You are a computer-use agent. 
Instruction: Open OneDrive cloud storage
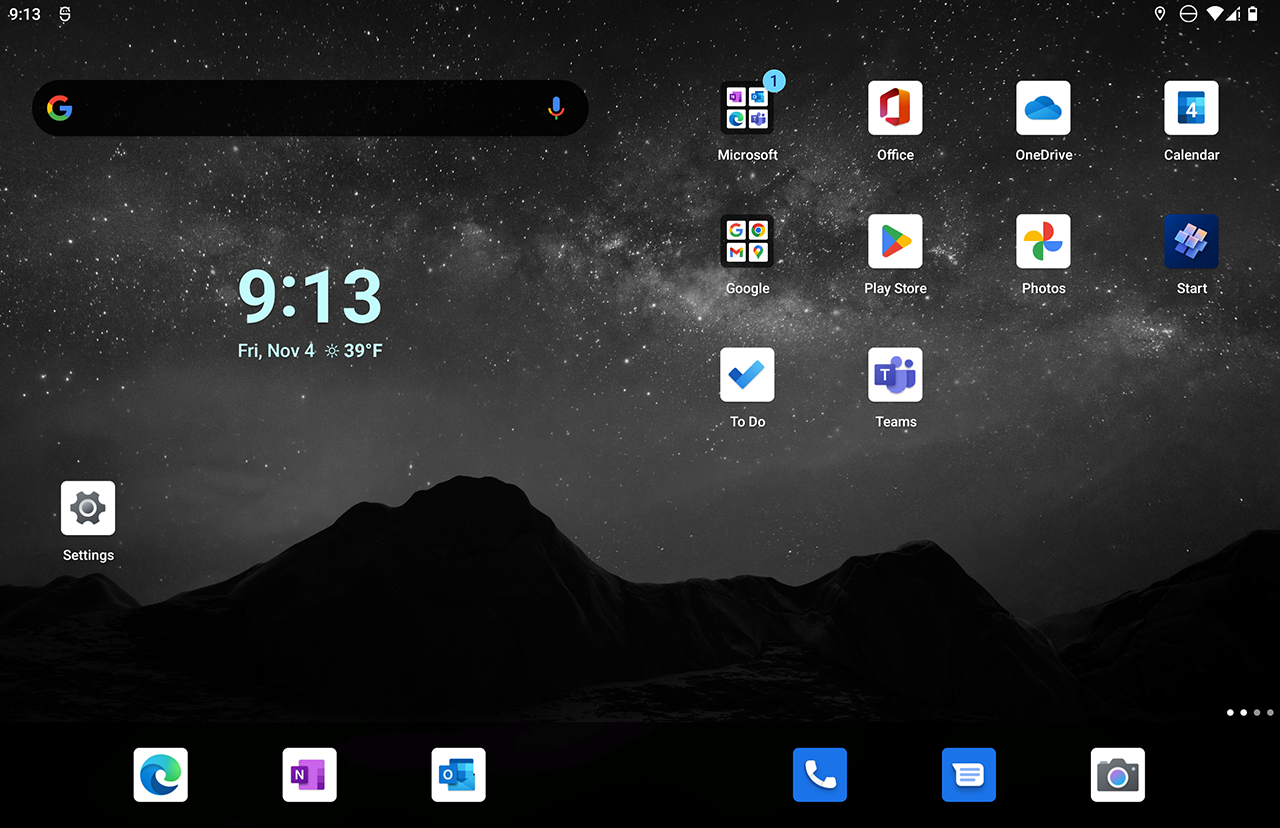click(1043, 108)
